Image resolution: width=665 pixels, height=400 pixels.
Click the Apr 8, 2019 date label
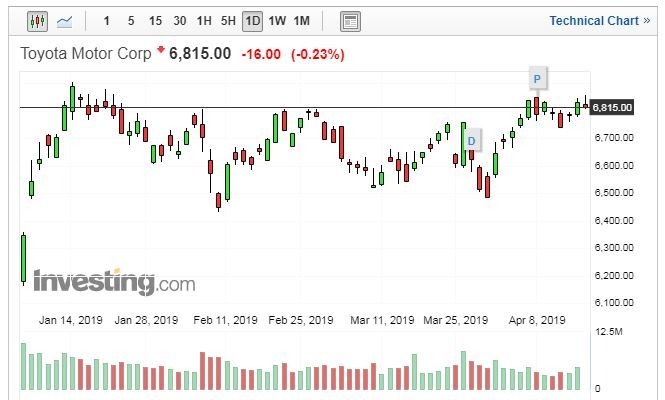pos(537,320)
